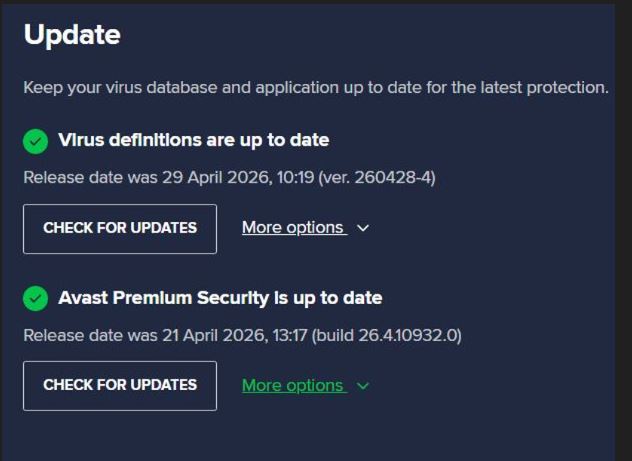Click the green checkmark beside Virus definitions
632x461 pixels.
(35, 141)
